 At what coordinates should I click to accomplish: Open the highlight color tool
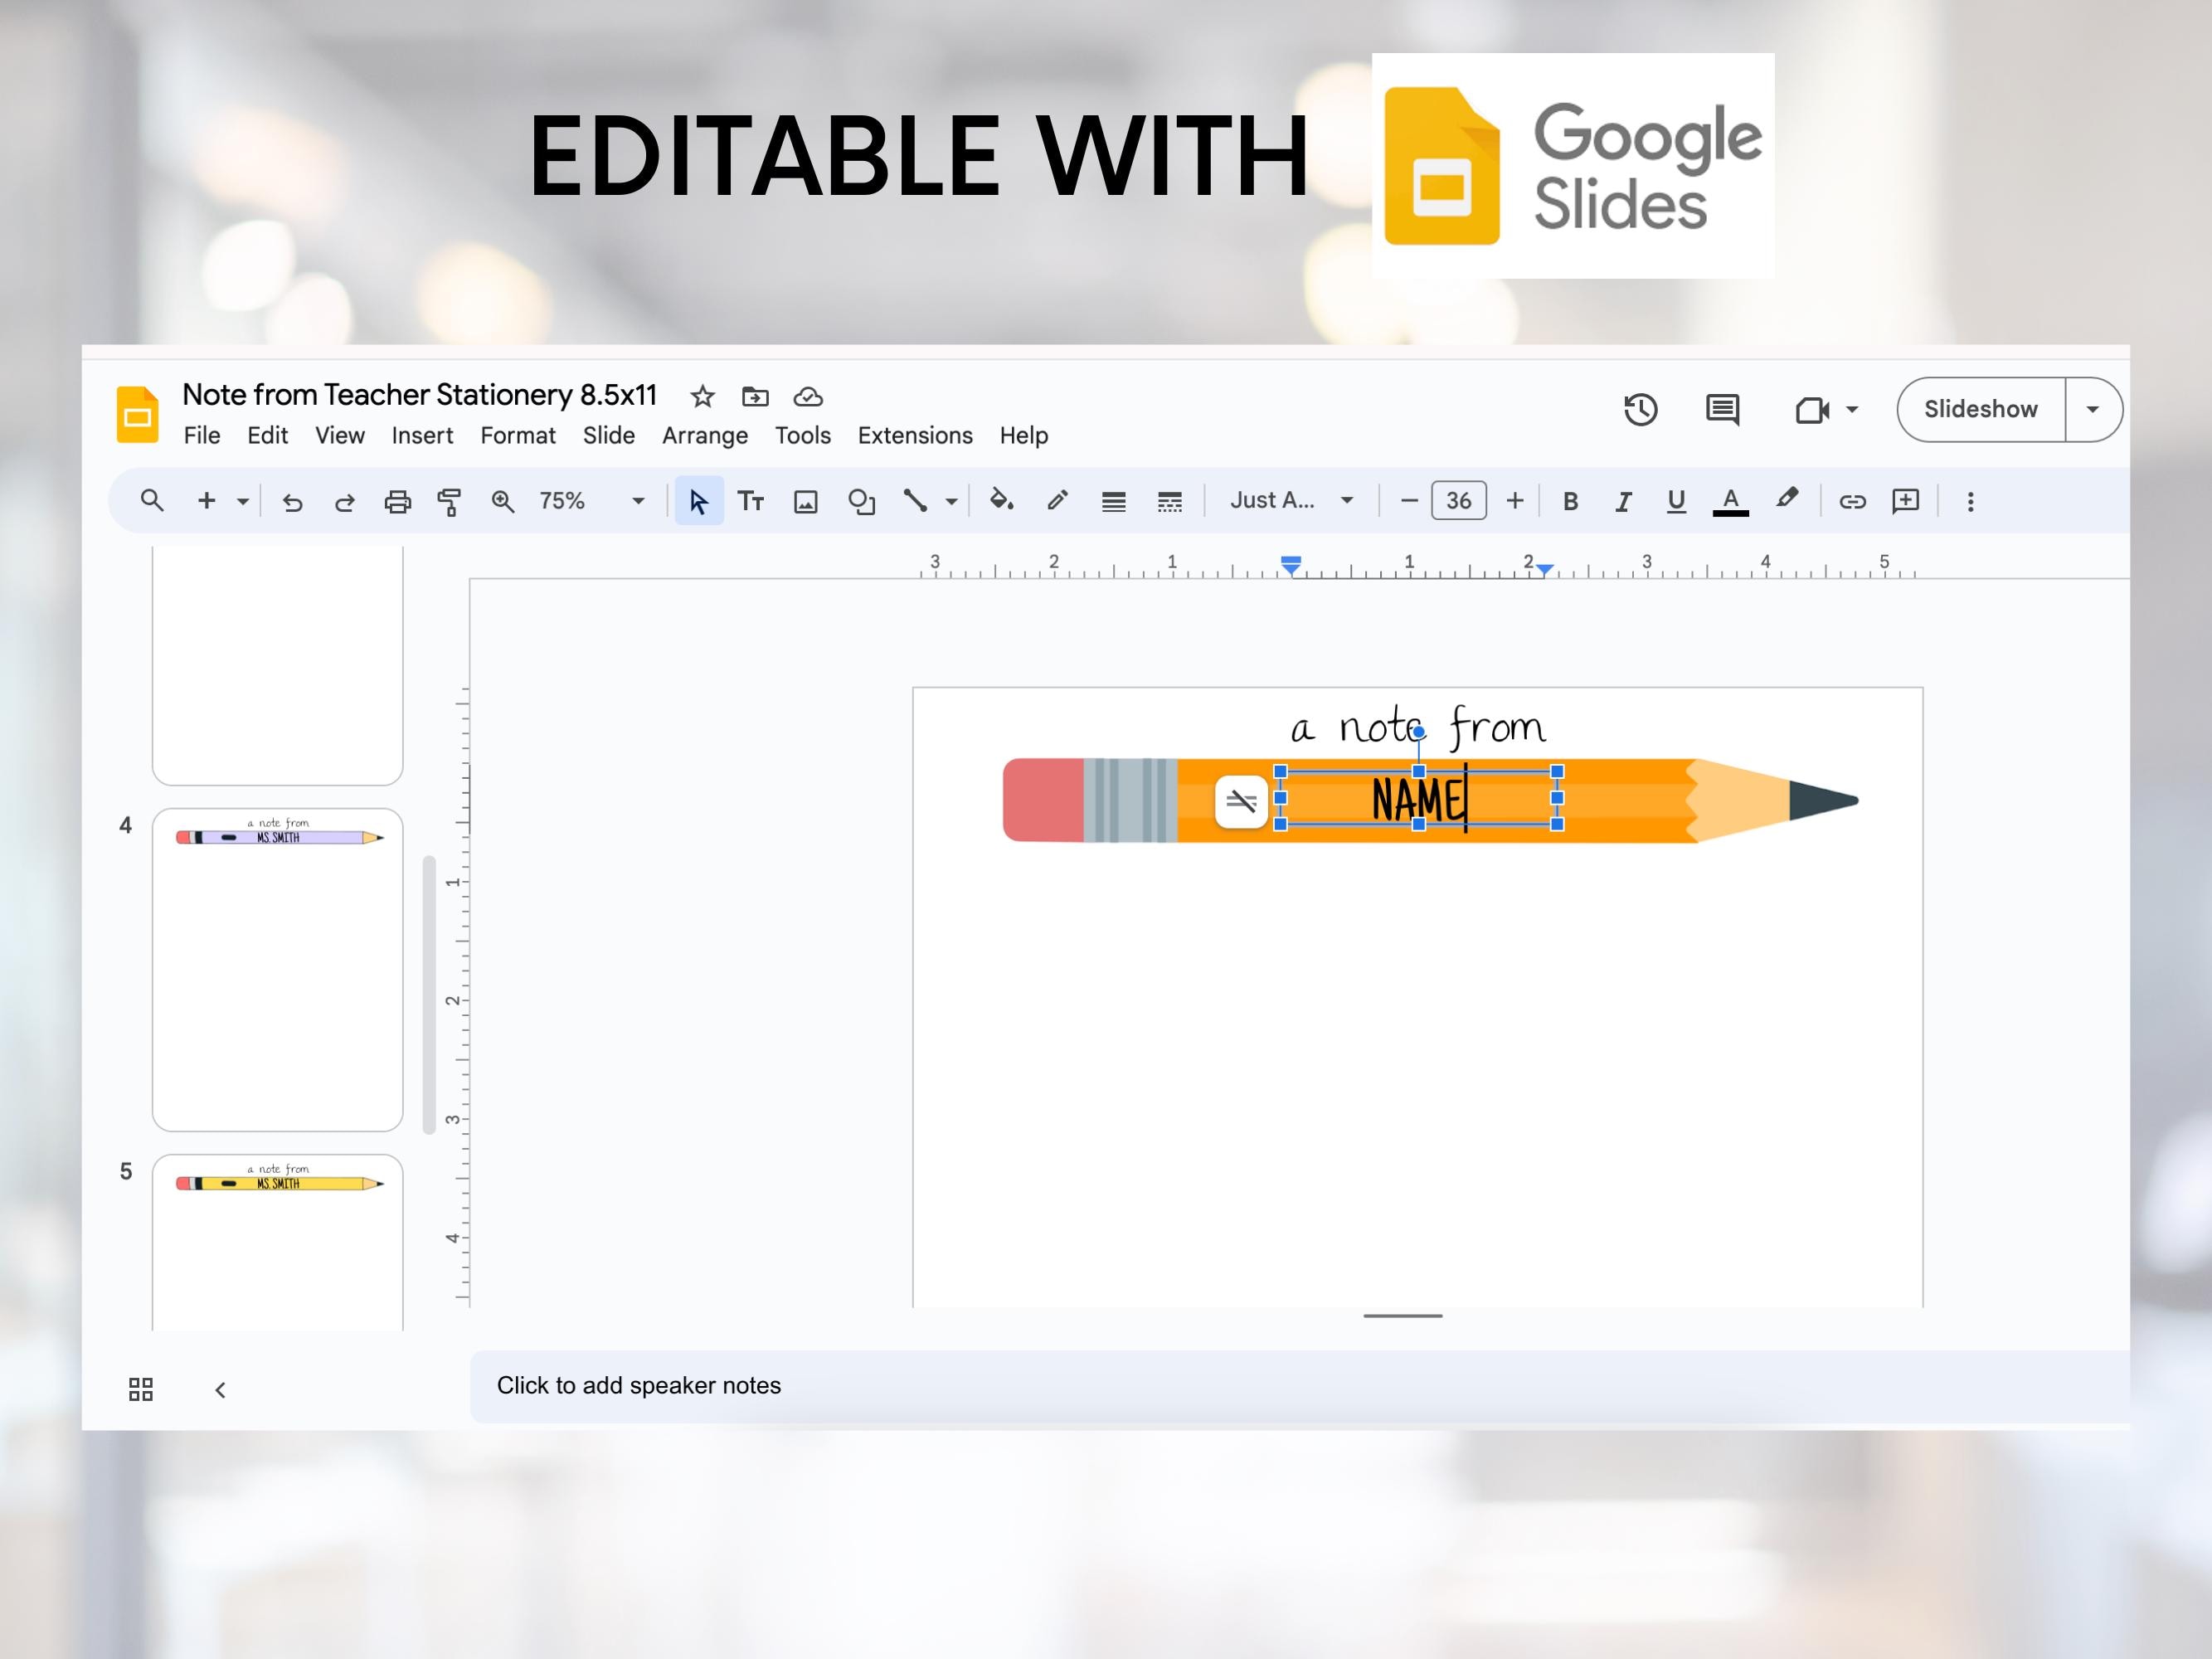pos(1787,499)
